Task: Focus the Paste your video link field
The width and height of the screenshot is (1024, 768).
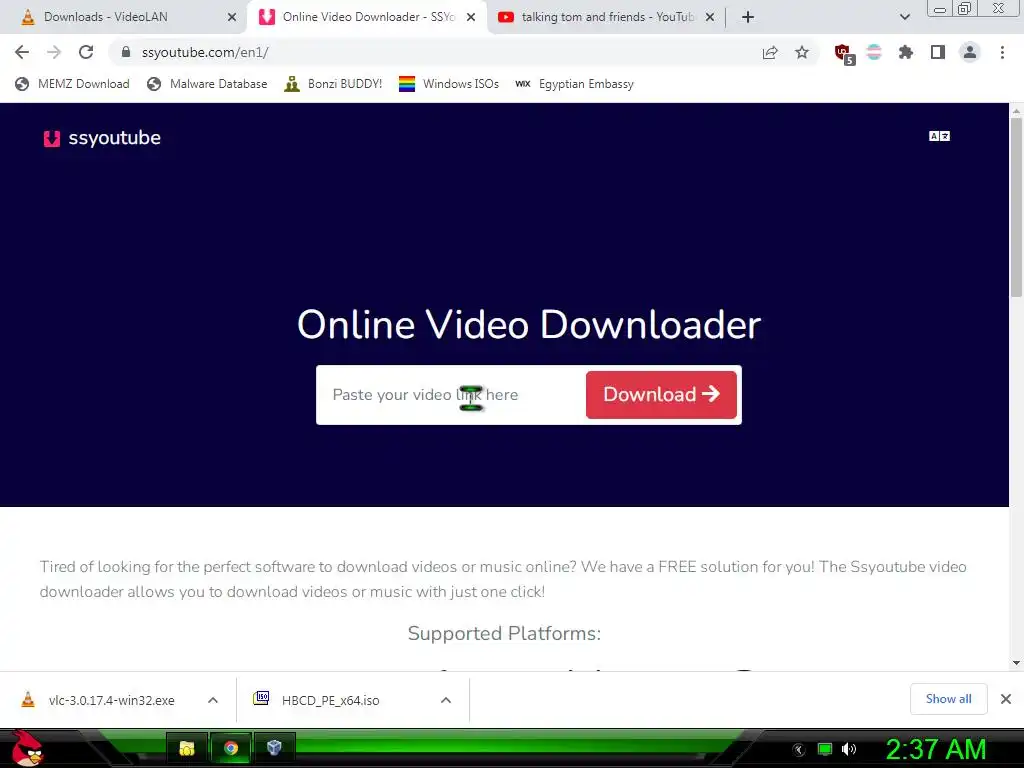Action: (451, 394)
